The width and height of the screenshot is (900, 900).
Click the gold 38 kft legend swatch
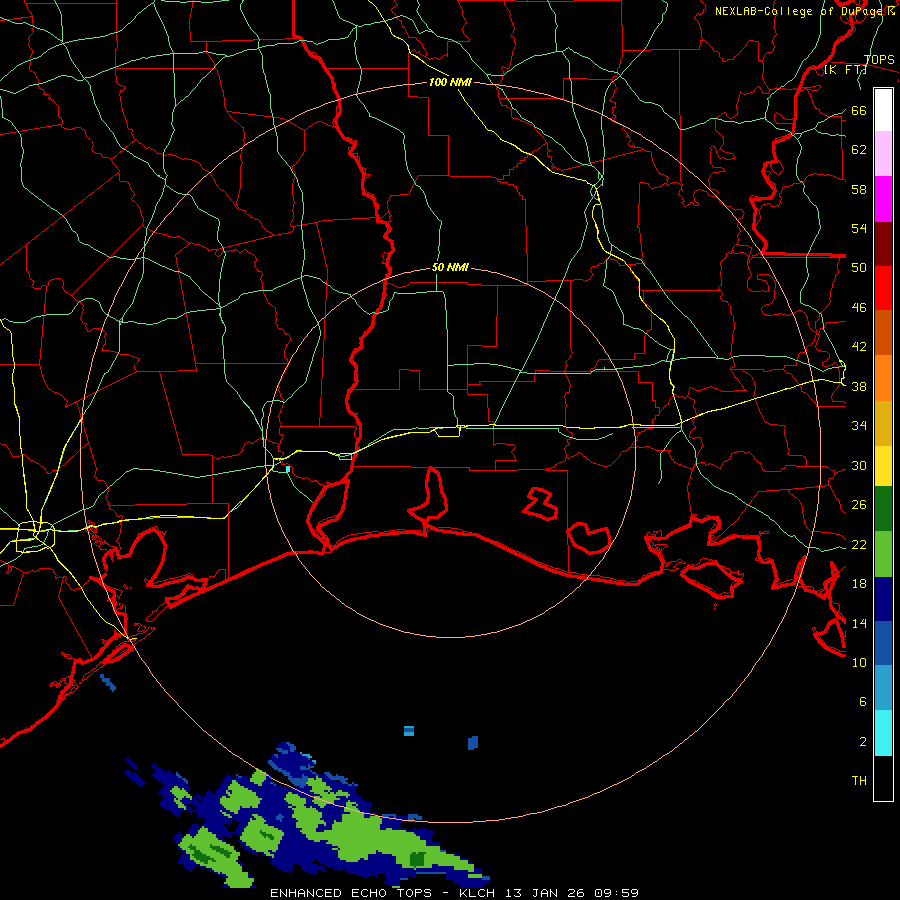pos(883,423)
